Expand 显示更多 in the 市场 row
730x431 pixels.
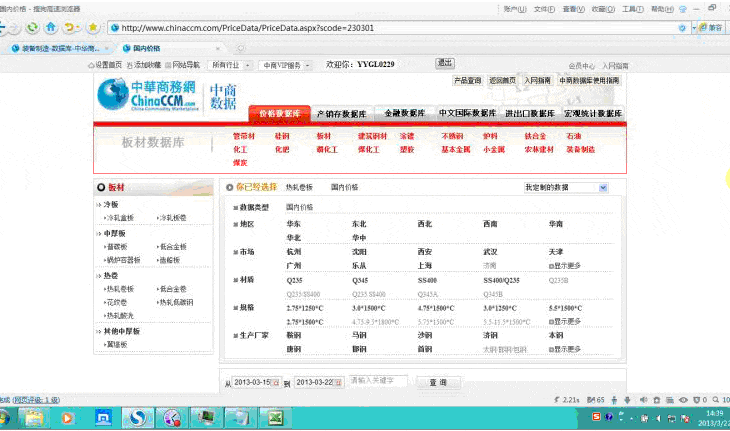click(564, 266)
